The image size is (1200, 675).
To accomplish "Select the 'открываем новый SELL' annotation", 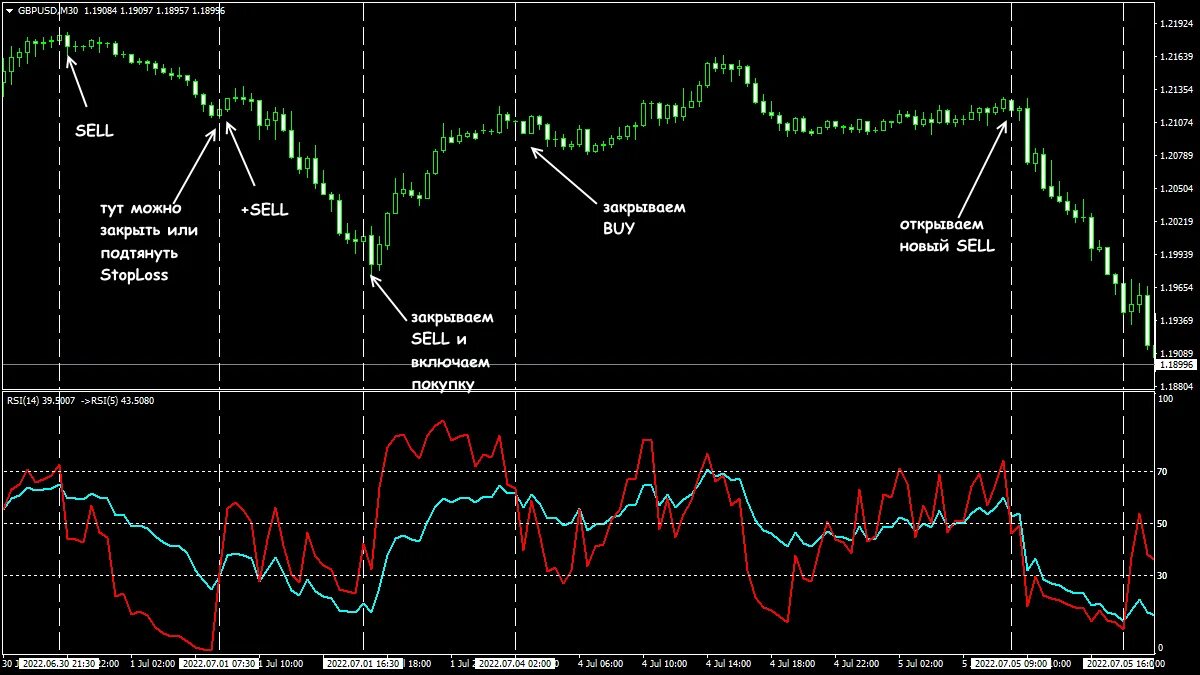I will pyautogui.click(x=944, y=236).
